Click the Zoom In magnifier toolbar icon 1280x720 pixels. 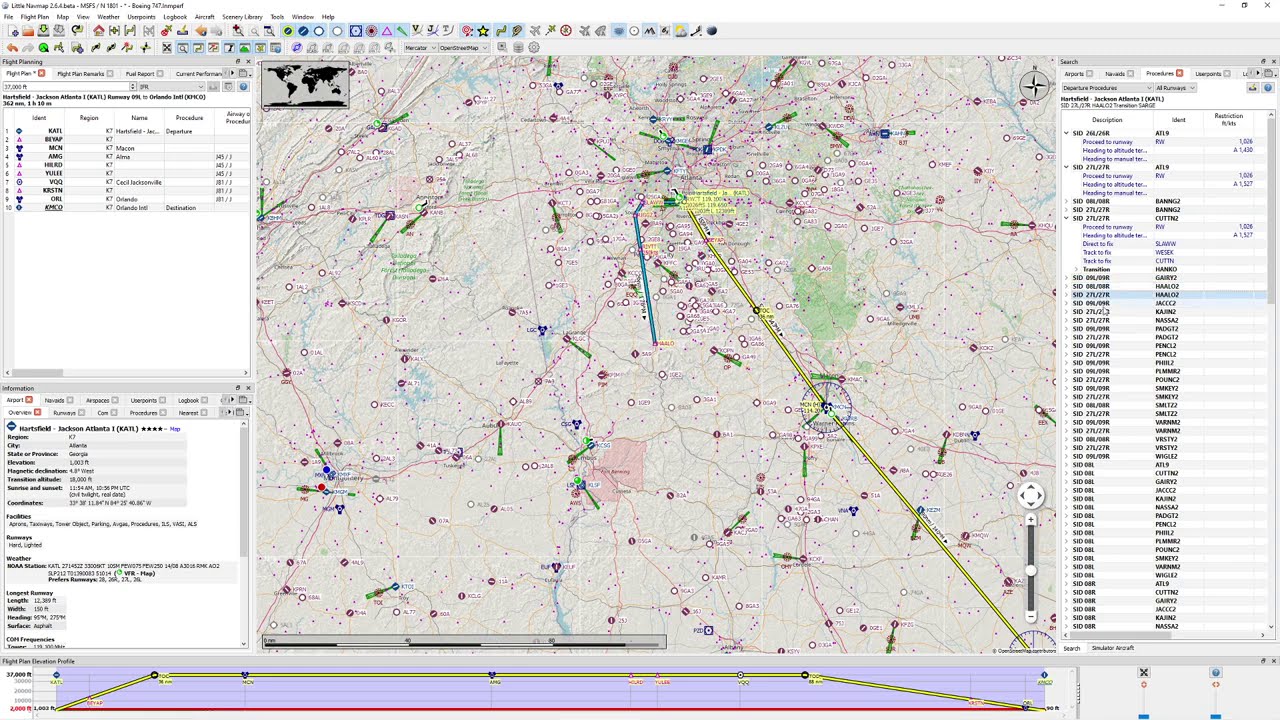coord(238,30)
